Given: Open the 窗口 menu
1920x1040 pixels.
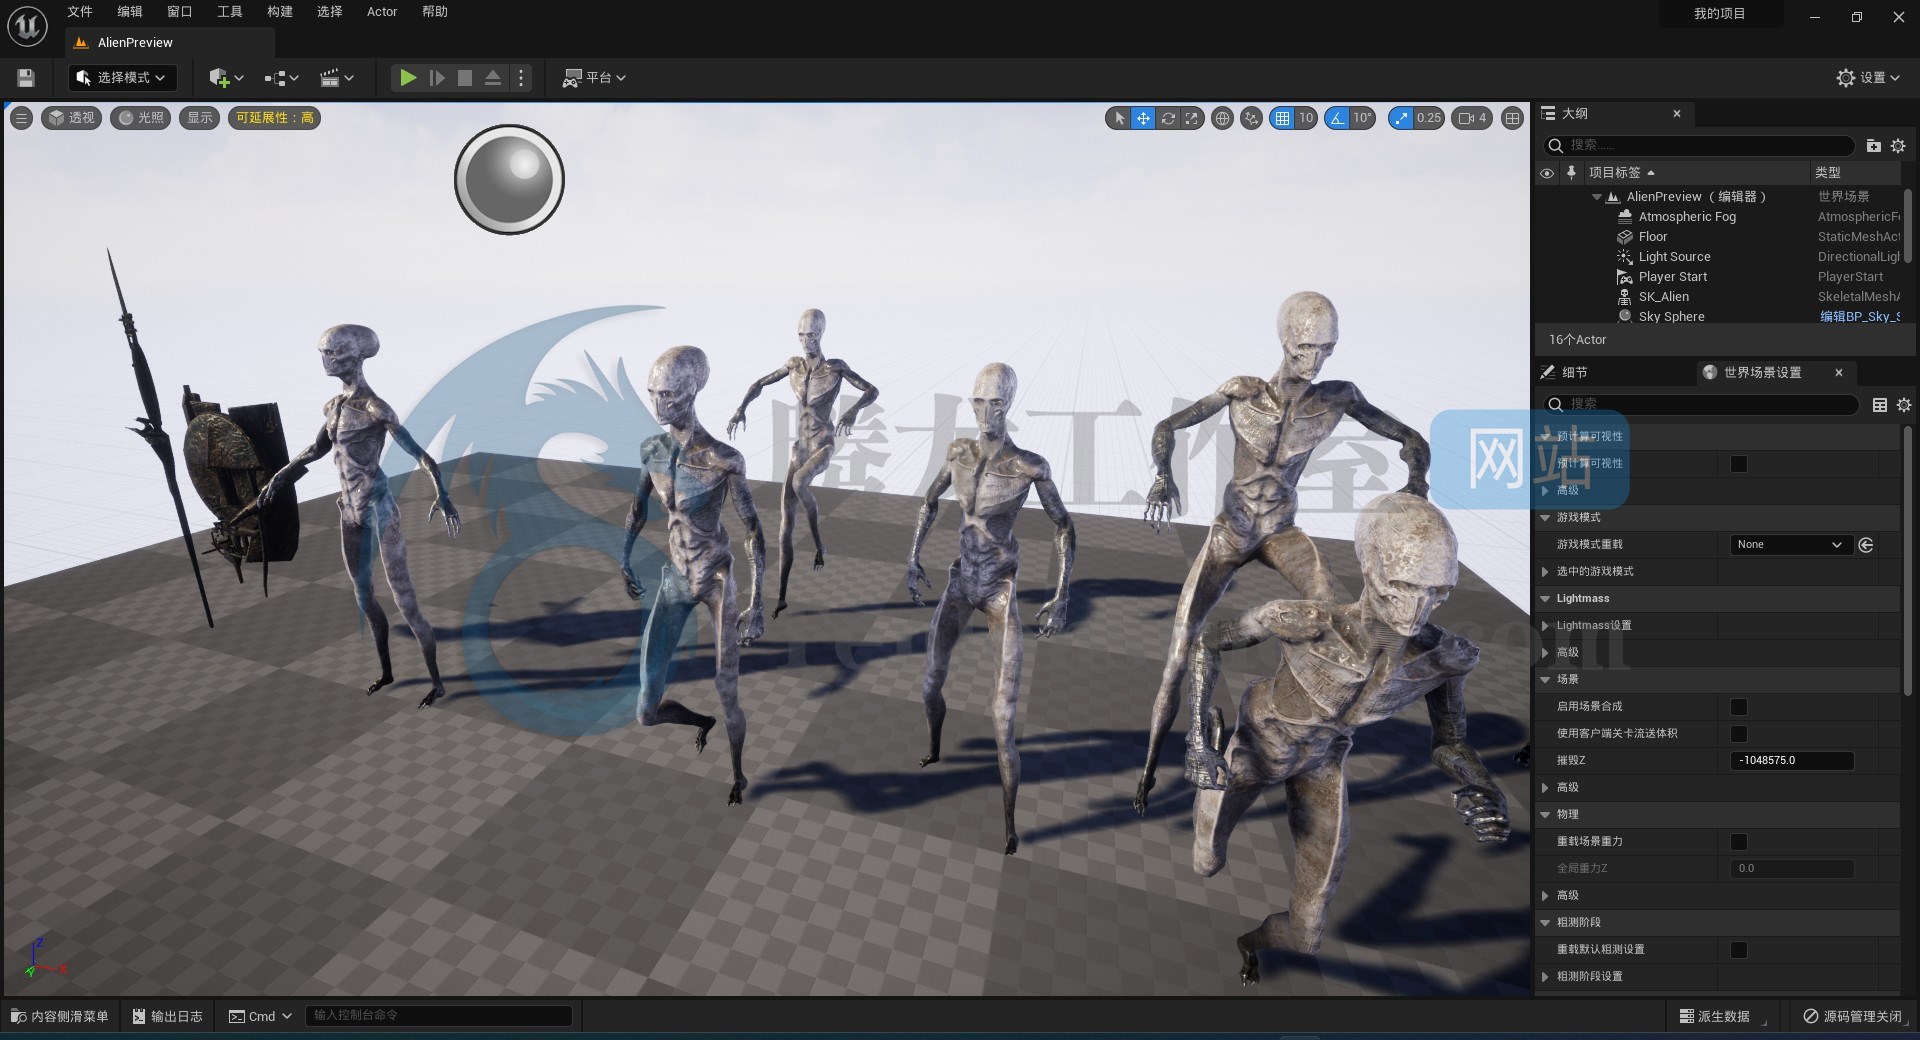Looking at the screenshot, I should pyautogui.click(x=180, y=12).
